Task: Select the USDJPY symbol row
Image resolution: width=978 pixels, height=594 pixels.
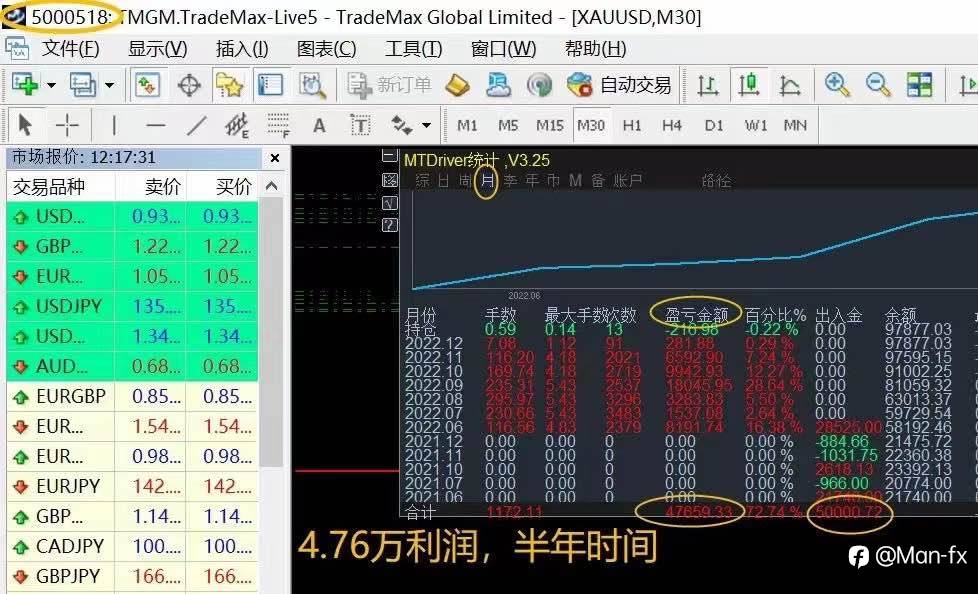Action: (x=132, y=306)
